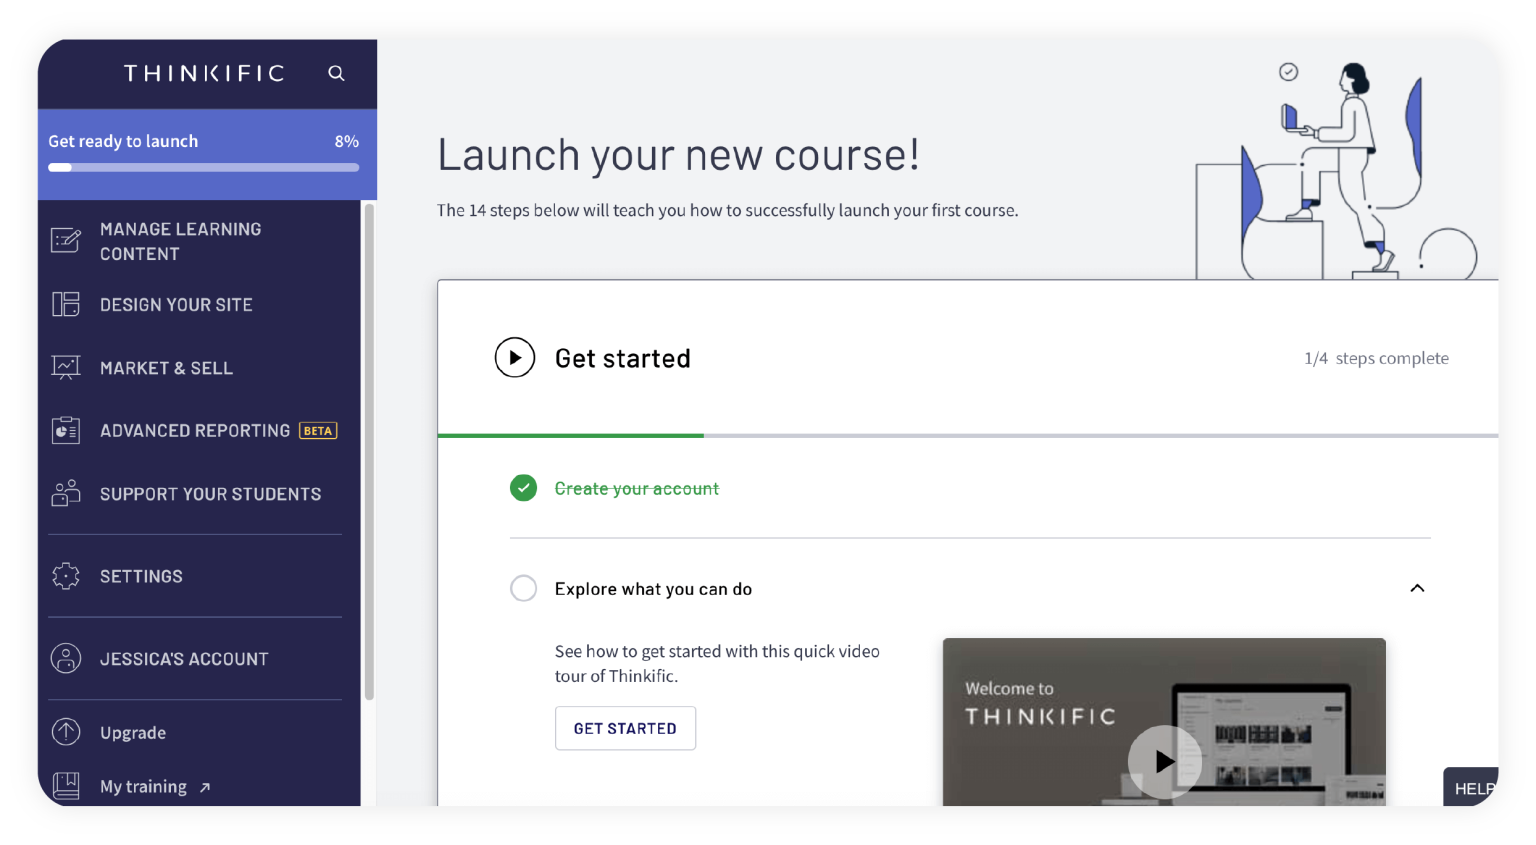Open Jessica's Account profile icon
The width and height of the screenshot is (1536, 845).
click(65, 658)
